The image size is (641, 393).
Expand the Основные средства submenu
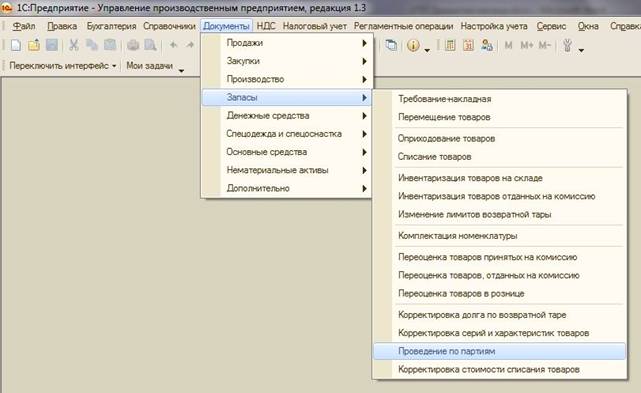(287, 152)
